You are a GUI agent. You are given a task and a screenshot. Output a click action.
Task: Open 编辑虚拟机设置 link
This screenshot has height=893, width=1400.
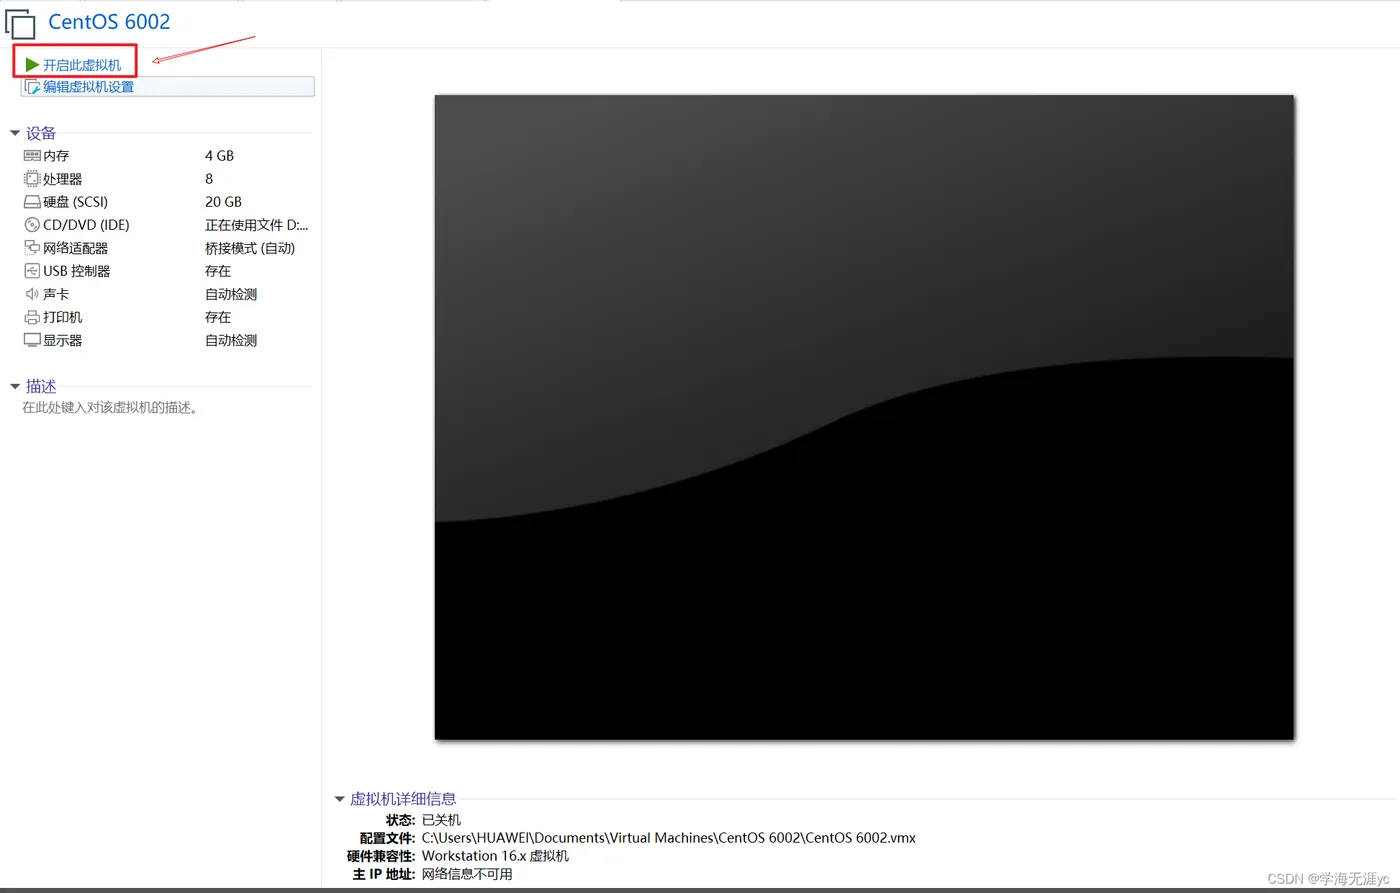tap(88, 87)
